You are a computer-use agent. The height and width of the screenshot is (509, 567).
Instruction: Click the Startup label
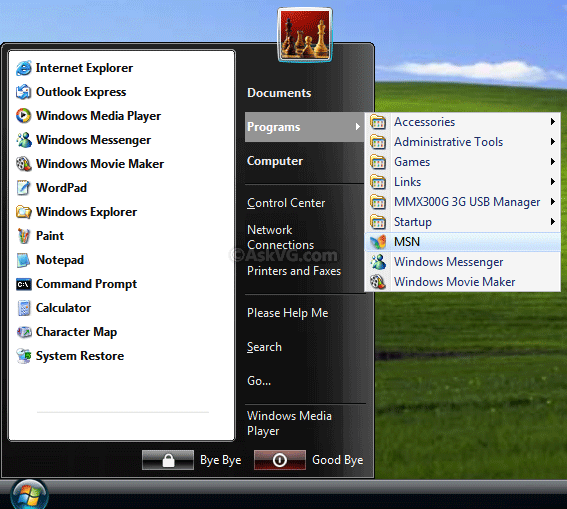click(x=413, y=222)
